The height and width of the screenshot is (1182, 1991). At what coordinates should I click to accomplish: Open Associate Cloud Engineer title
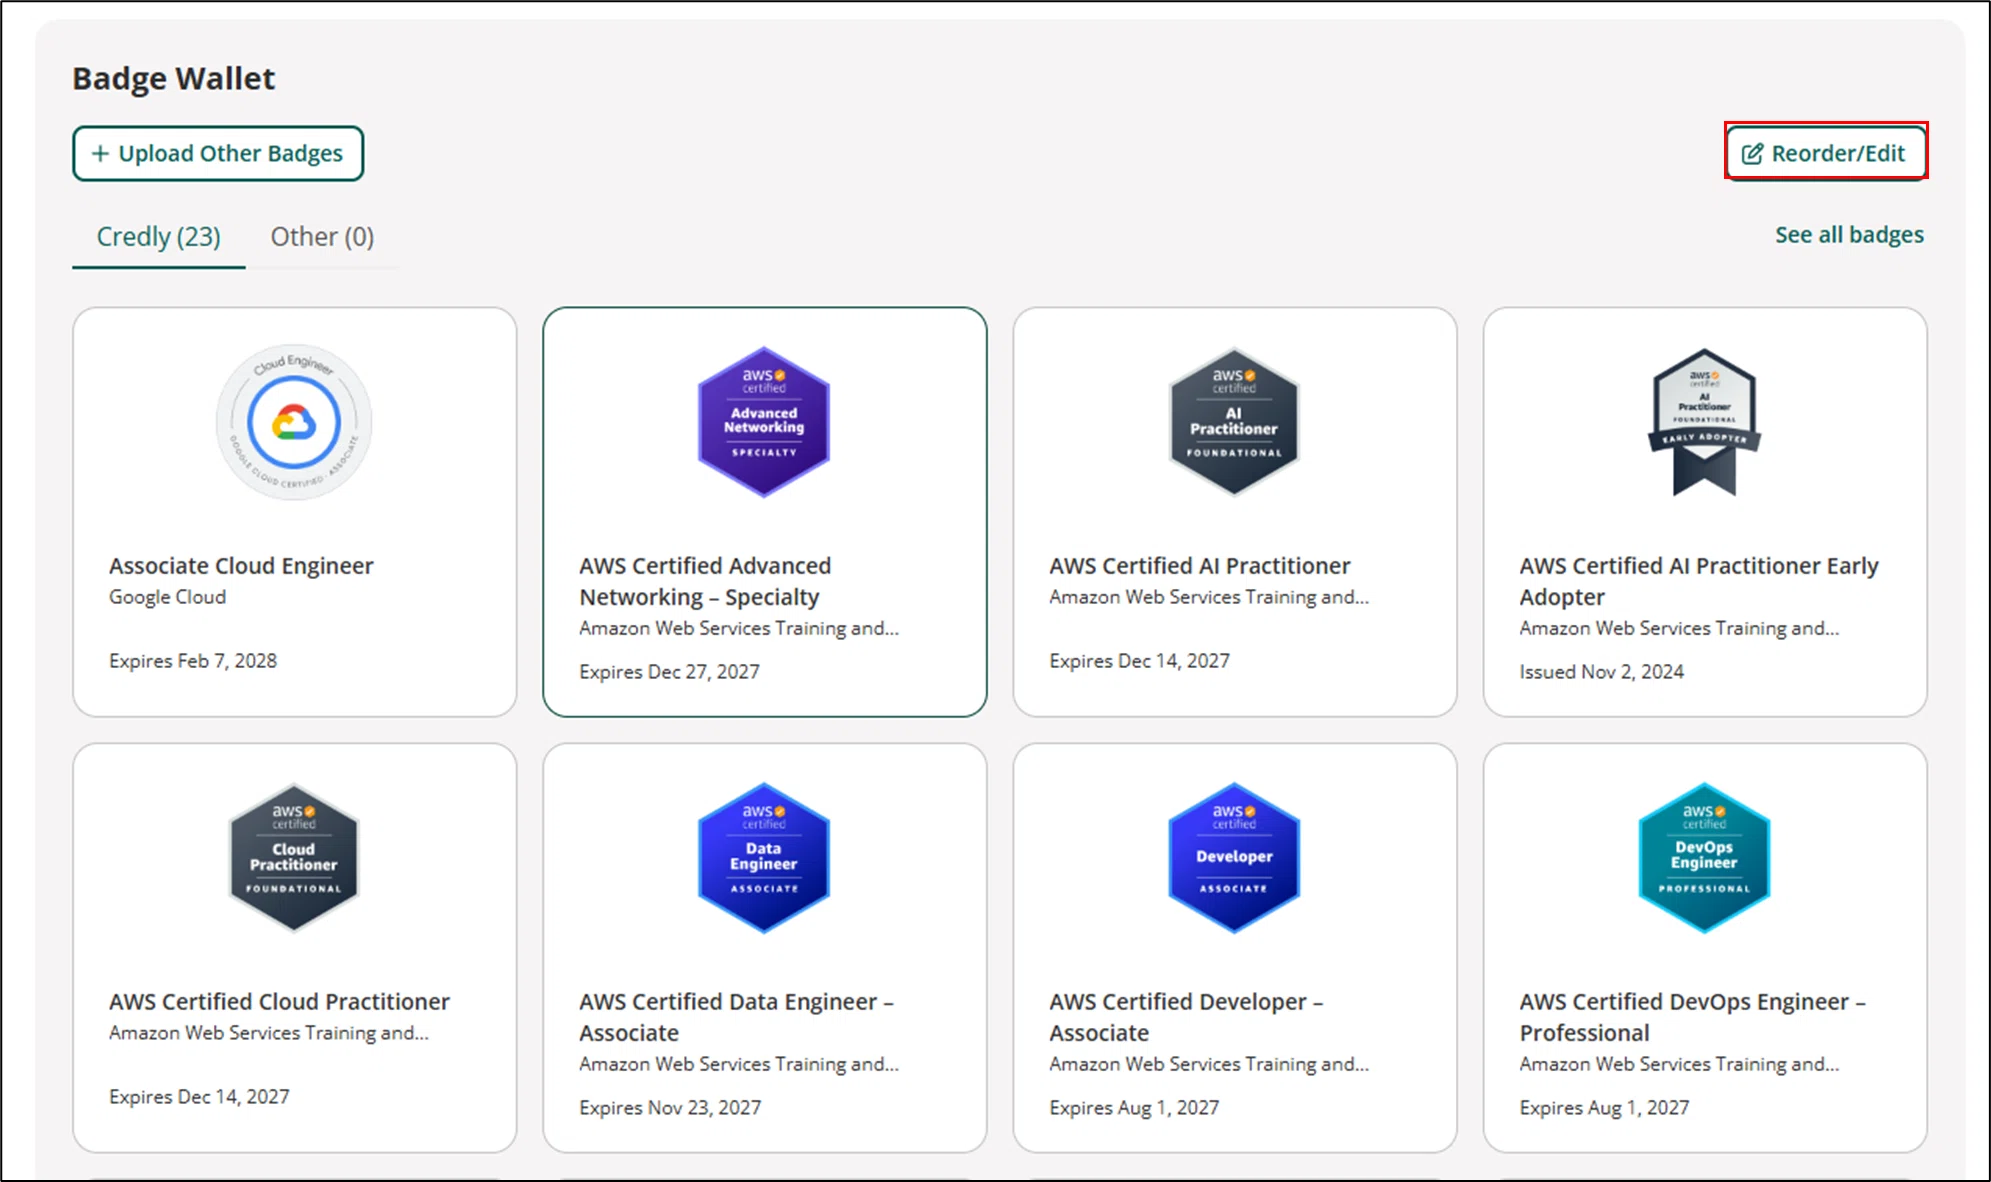pos(241,566)
